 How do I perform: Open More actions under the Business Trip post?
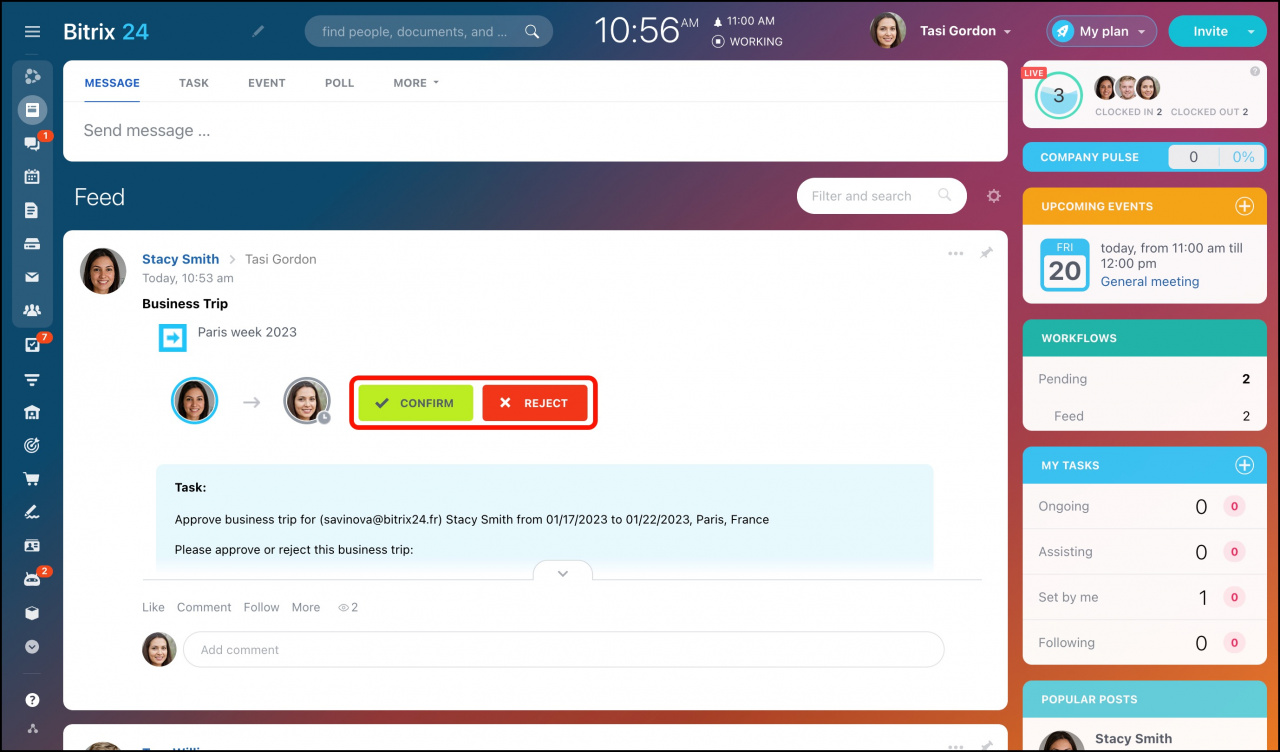click(306, 607)
